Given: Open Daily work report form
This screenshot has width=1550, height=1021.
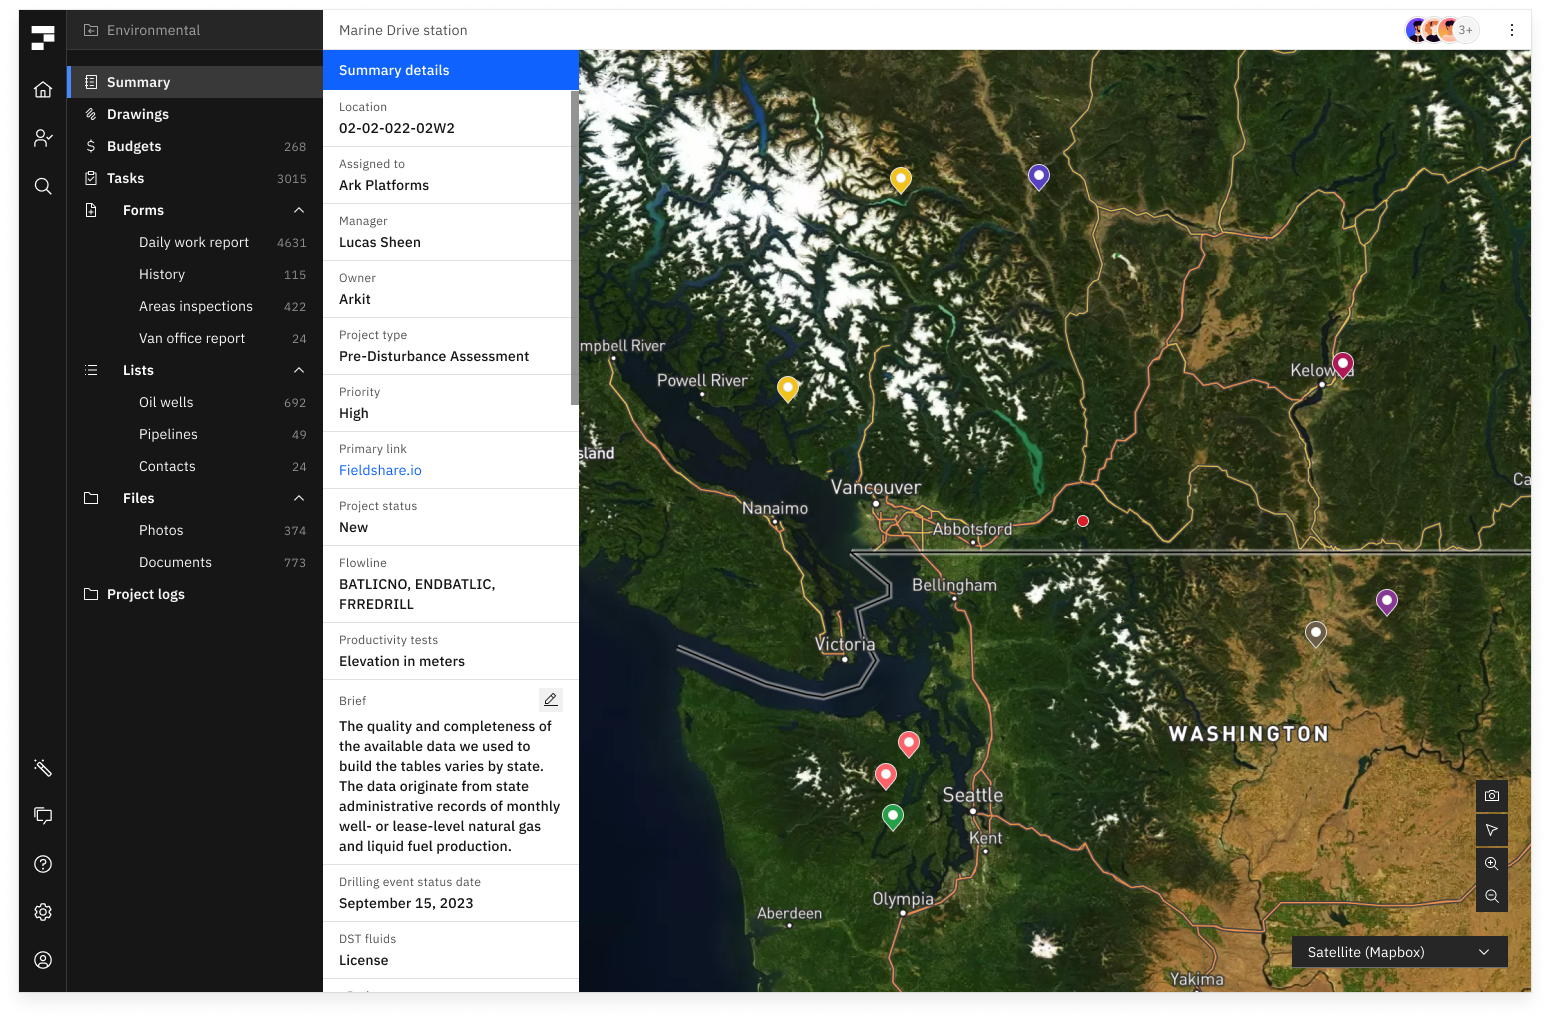Looking at the screenshot, I should 194,242.
